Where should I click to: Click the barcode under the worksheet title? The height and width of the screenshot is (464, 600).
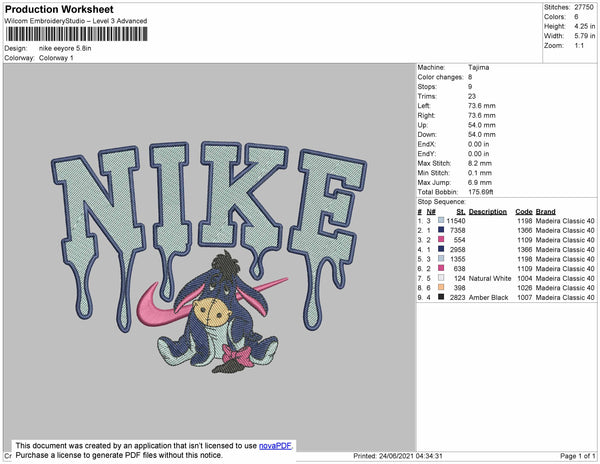coord(77,34)
